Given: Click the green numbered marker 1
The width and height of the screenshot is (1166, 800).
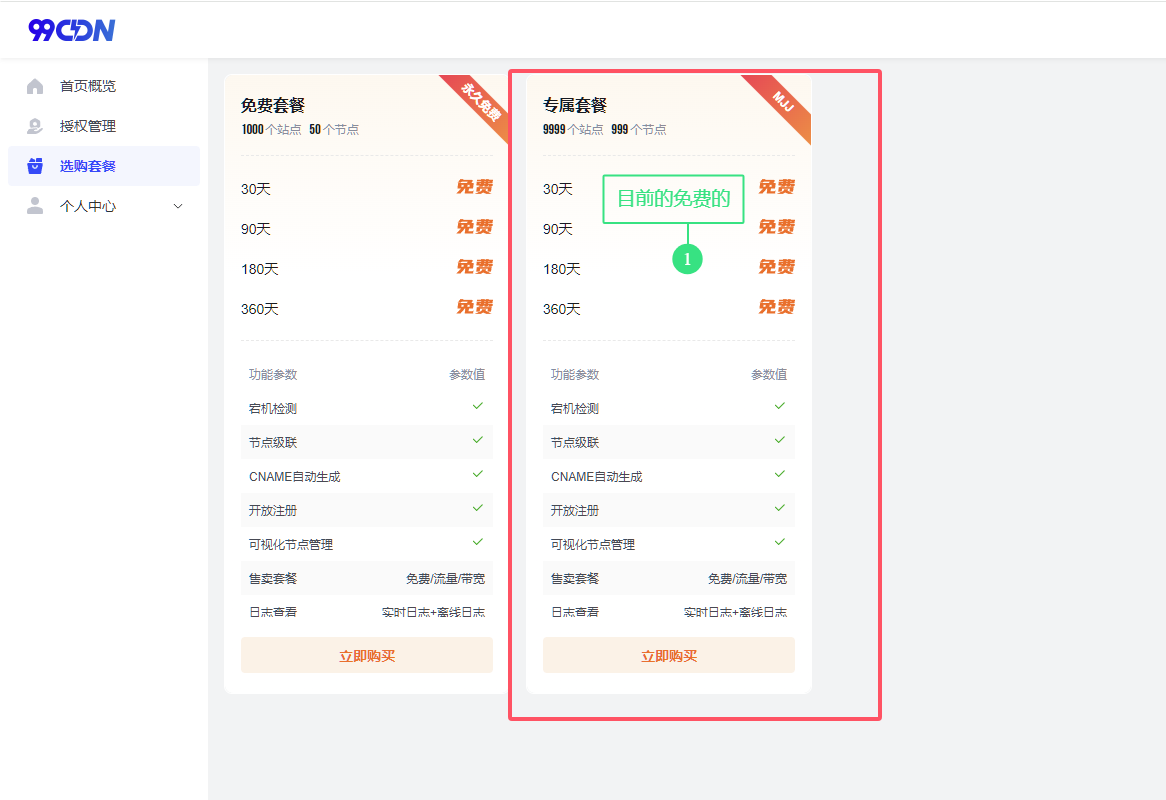Looking at the screenshot, I should coord(688,258).
